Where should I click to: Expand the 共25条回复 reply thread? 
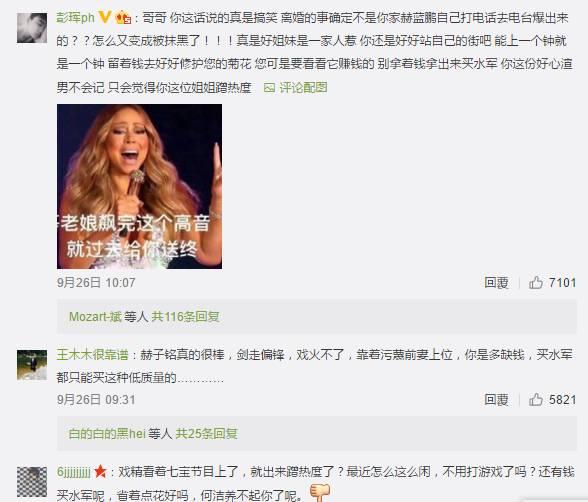point(207,434)
